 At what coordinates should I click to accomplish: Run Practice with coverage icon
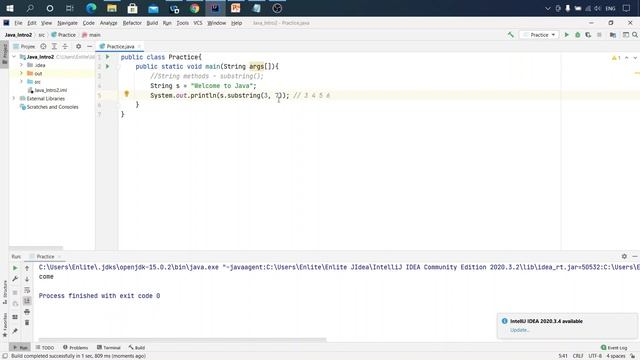tap(588, 35)
